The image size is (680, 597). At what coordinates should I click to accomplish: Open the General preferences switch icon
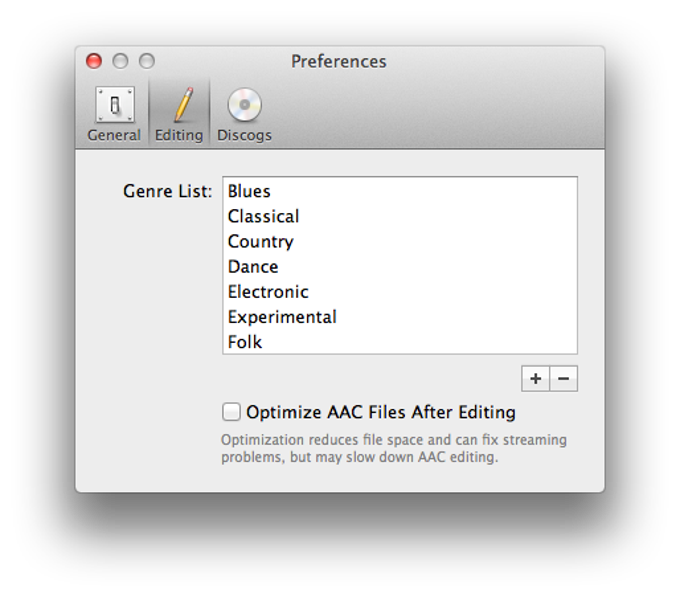pyautogui.click(x=115, y=104)
